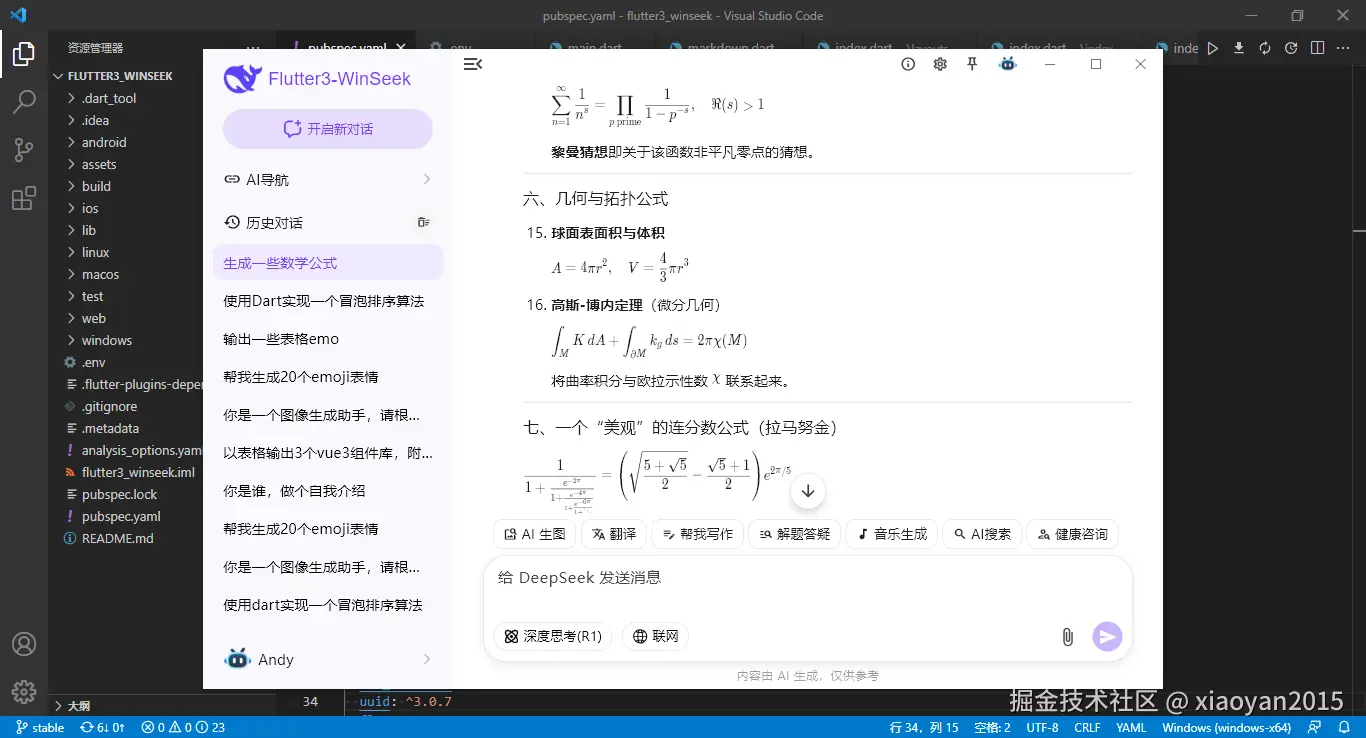Click the purple send message icon
This screenshot has height=738, width=1366.
click(x=1107, y=636)
